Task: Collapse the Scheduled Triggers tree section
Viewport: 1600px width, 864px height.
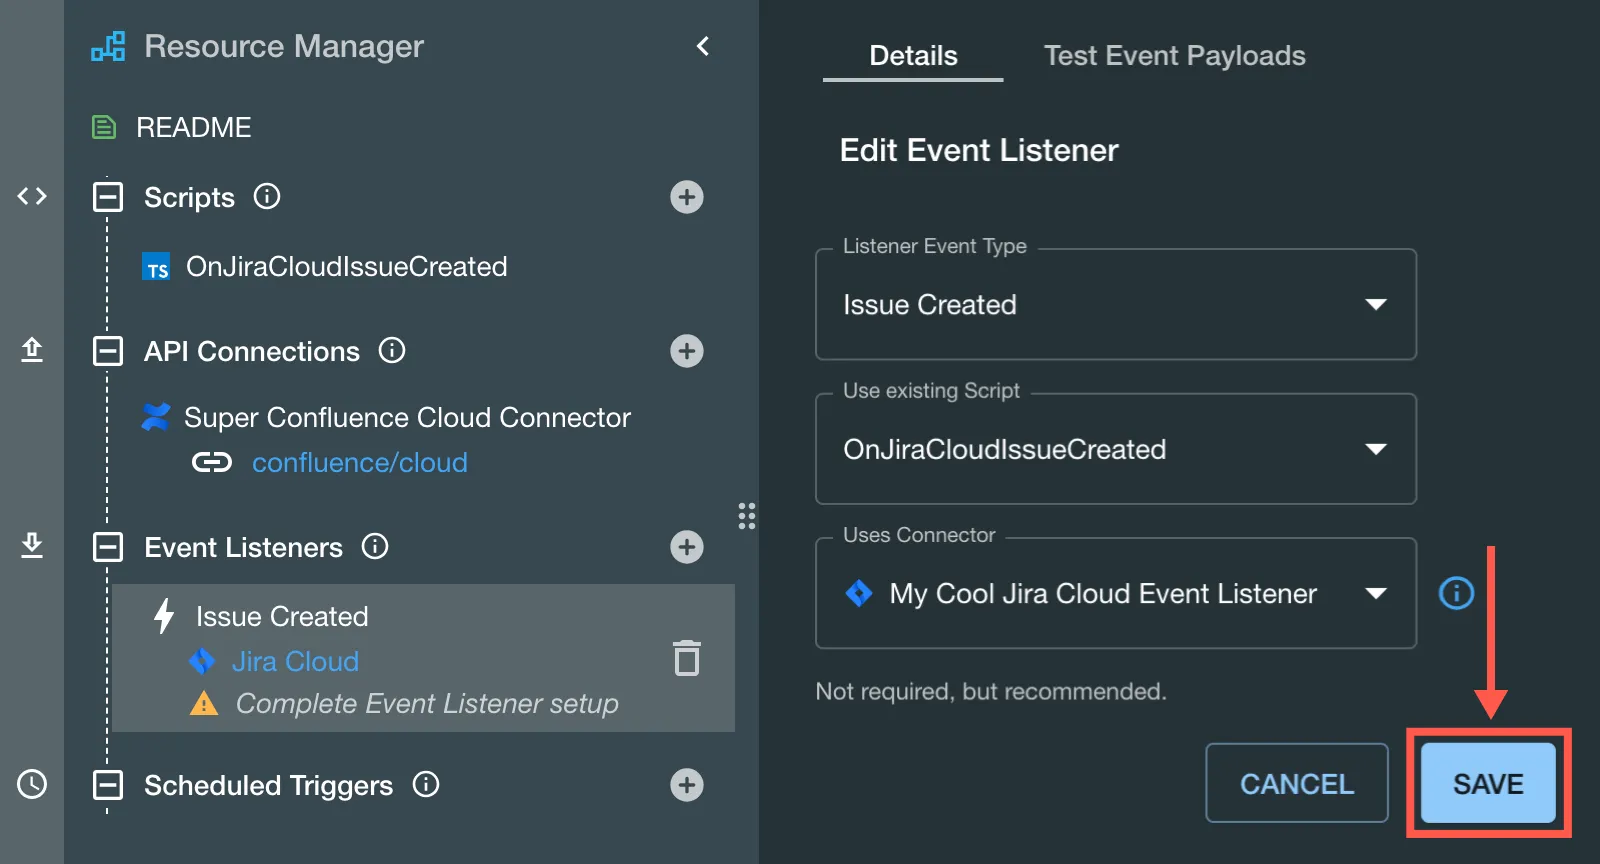Action: pyautogui.click(x=108, y=785)
